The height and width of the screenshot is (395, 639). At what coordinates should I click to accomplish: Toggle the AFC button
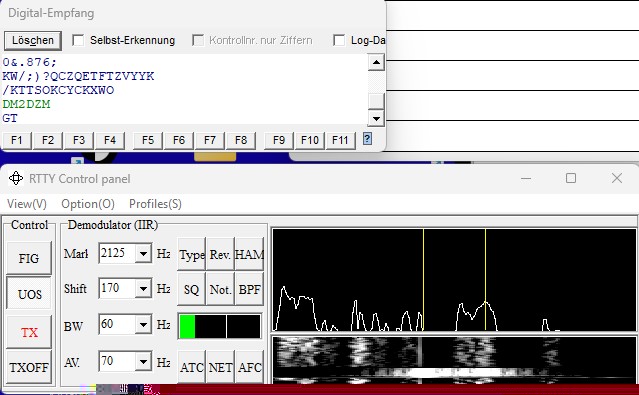pyautogui.click(x=249, y=367)
